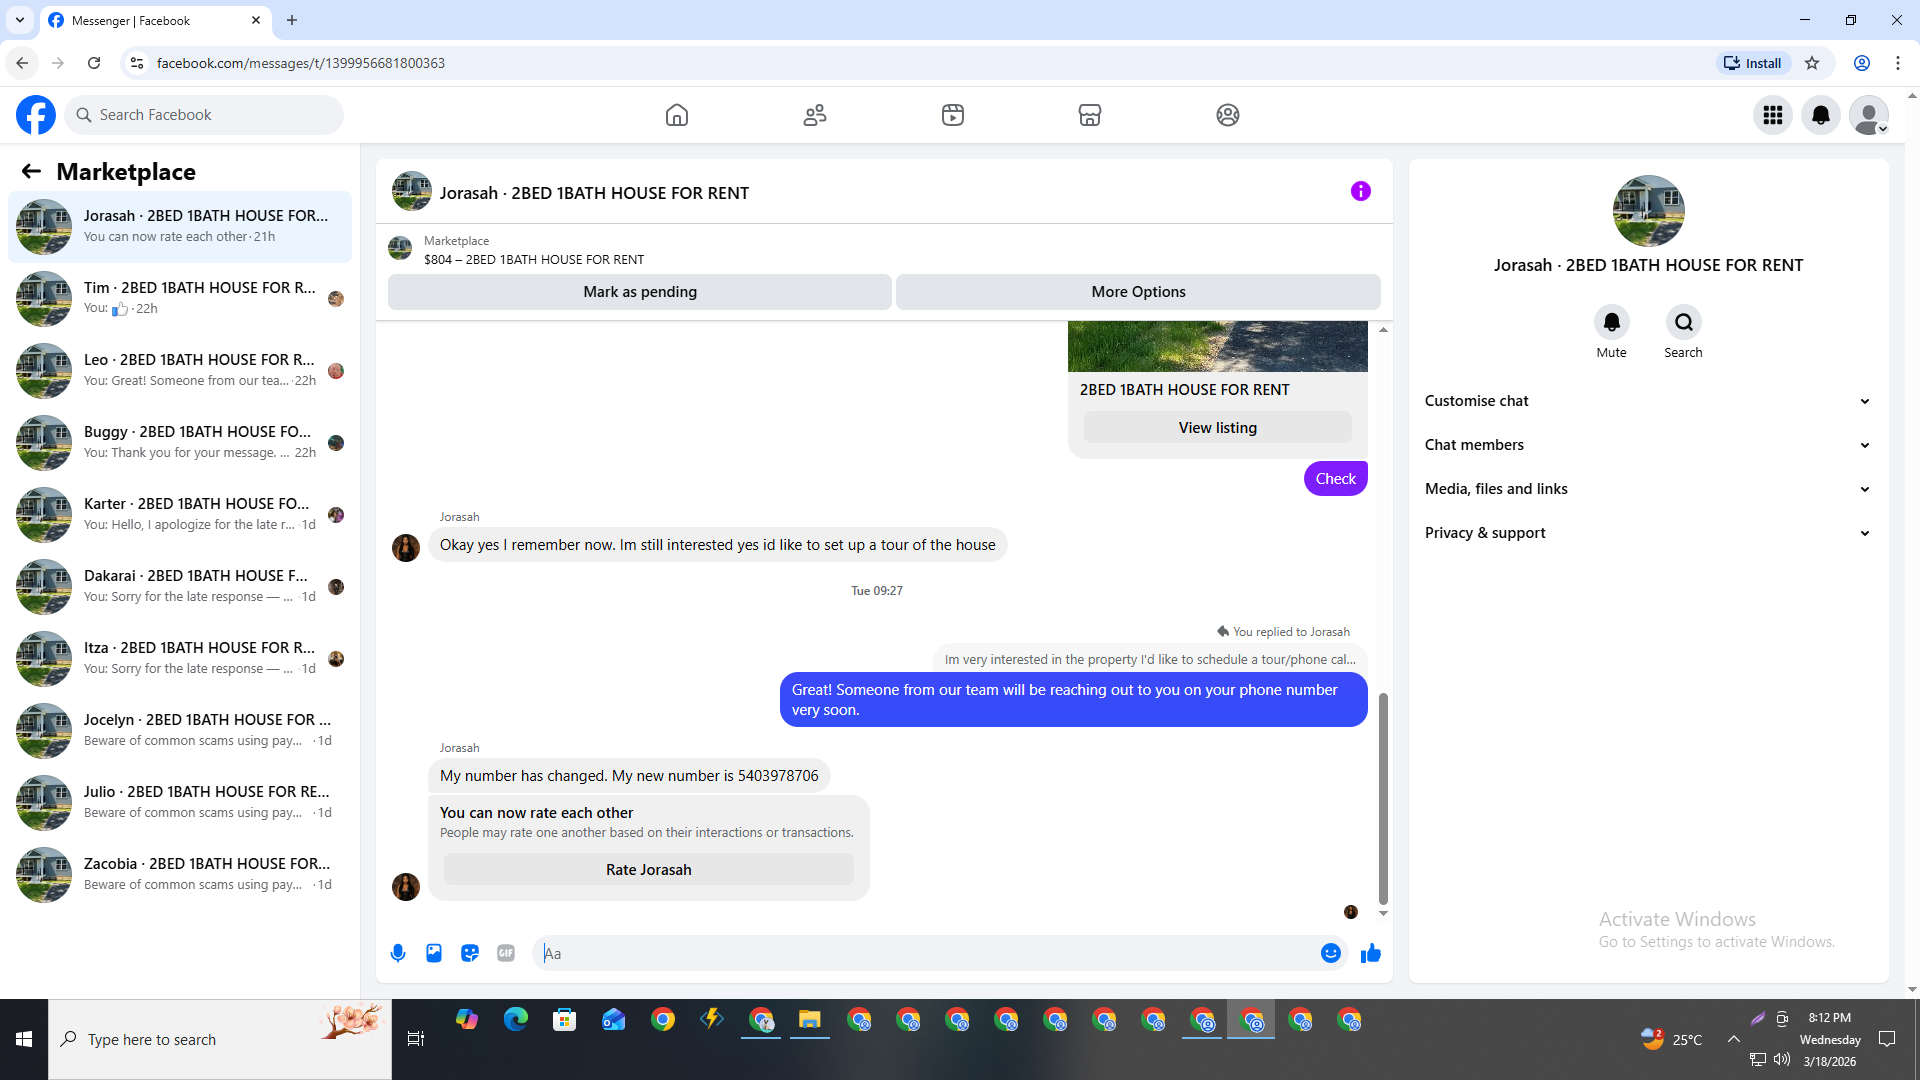Open the sticker picker icon
The image size is (1920, 1080).
pos(470,953)
